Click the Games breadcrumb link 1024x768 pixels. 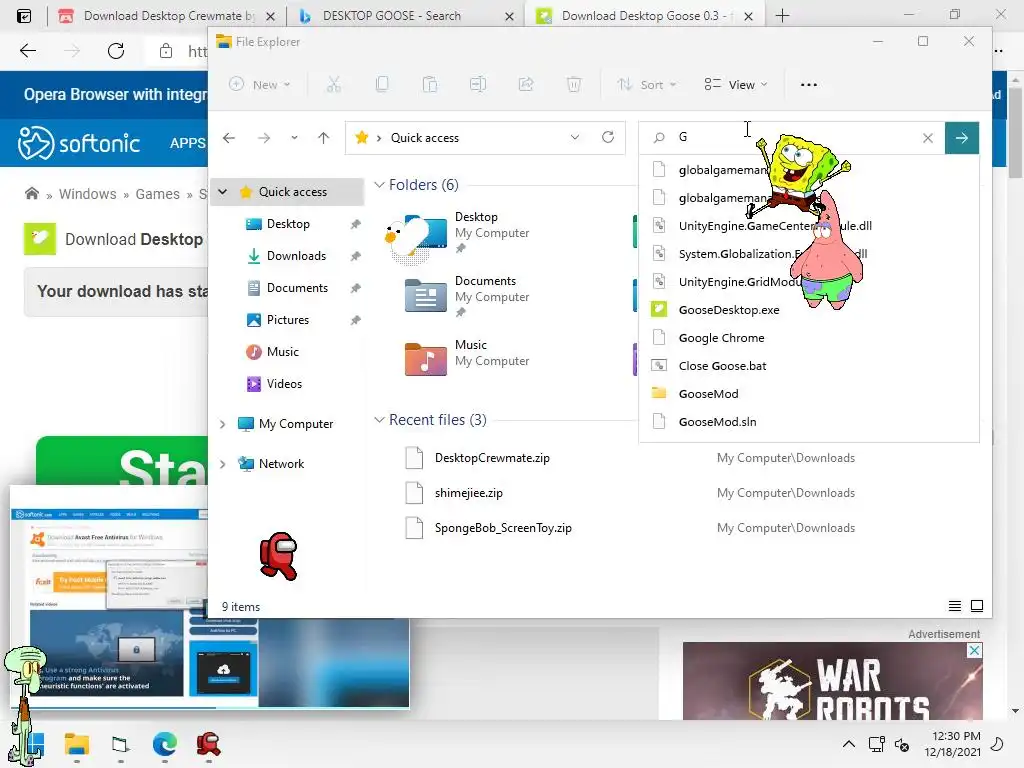157,194
